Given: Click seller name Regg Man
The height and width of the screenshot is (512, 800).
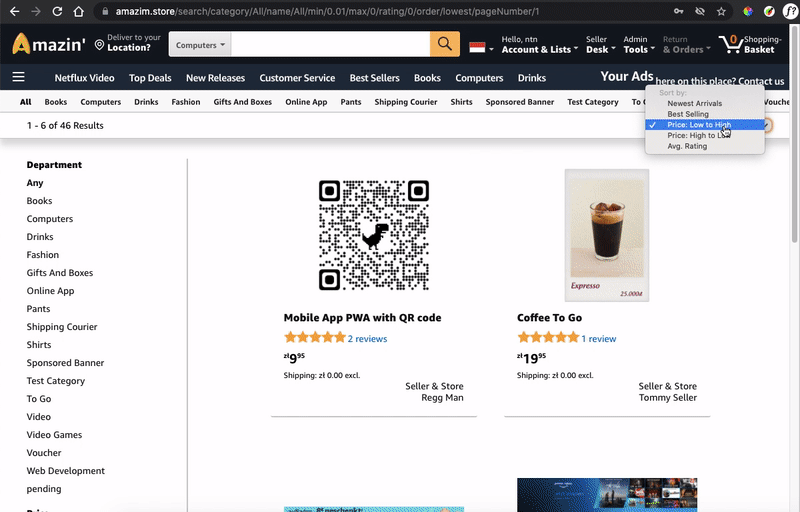Looking at the screenshot, I should (x=442, y=397).
